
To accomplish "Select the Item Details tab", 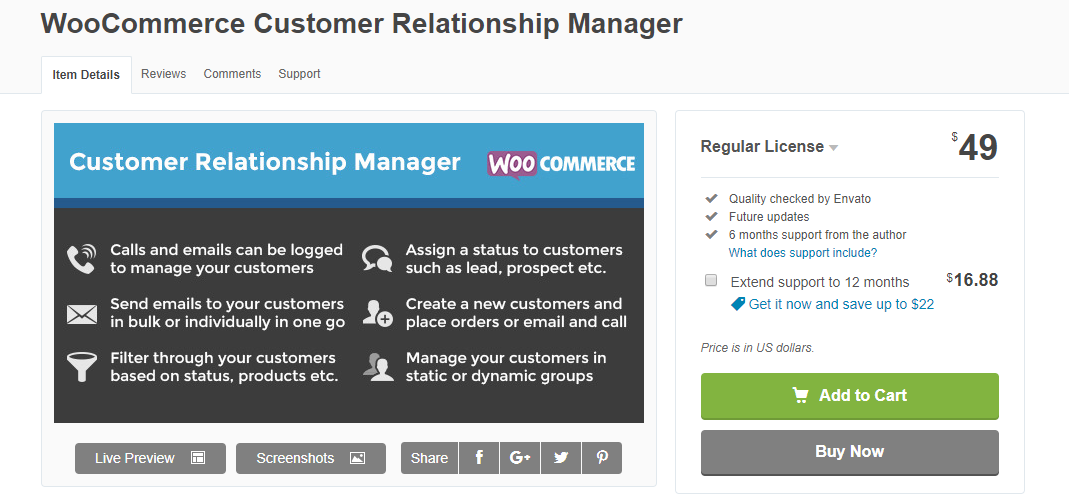I will pyautogui.click(x=86, y=75).
